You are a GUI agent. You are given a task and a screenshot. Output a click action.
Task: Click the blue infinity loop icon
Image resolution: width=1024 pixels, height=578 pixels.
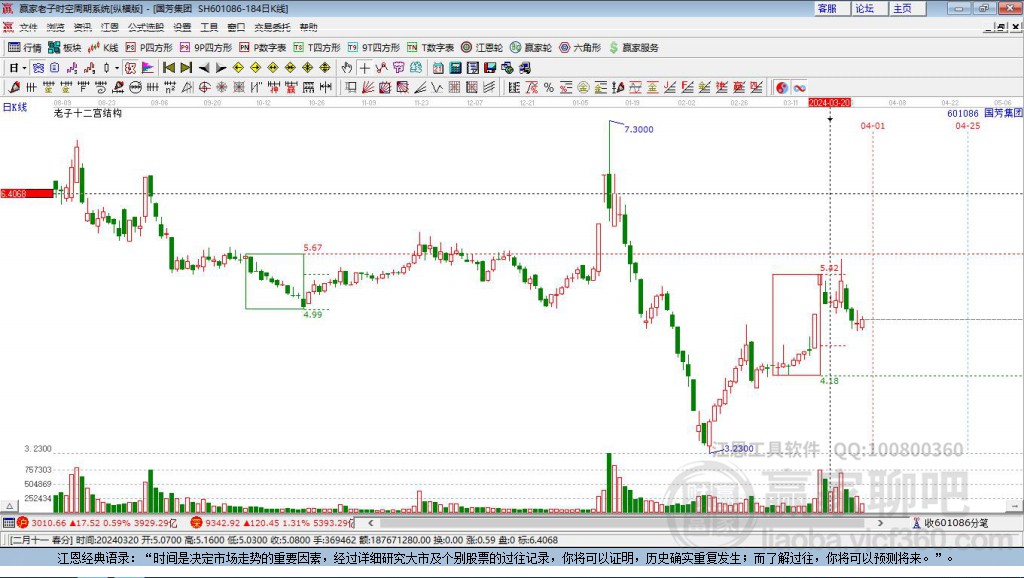[799, 88]
